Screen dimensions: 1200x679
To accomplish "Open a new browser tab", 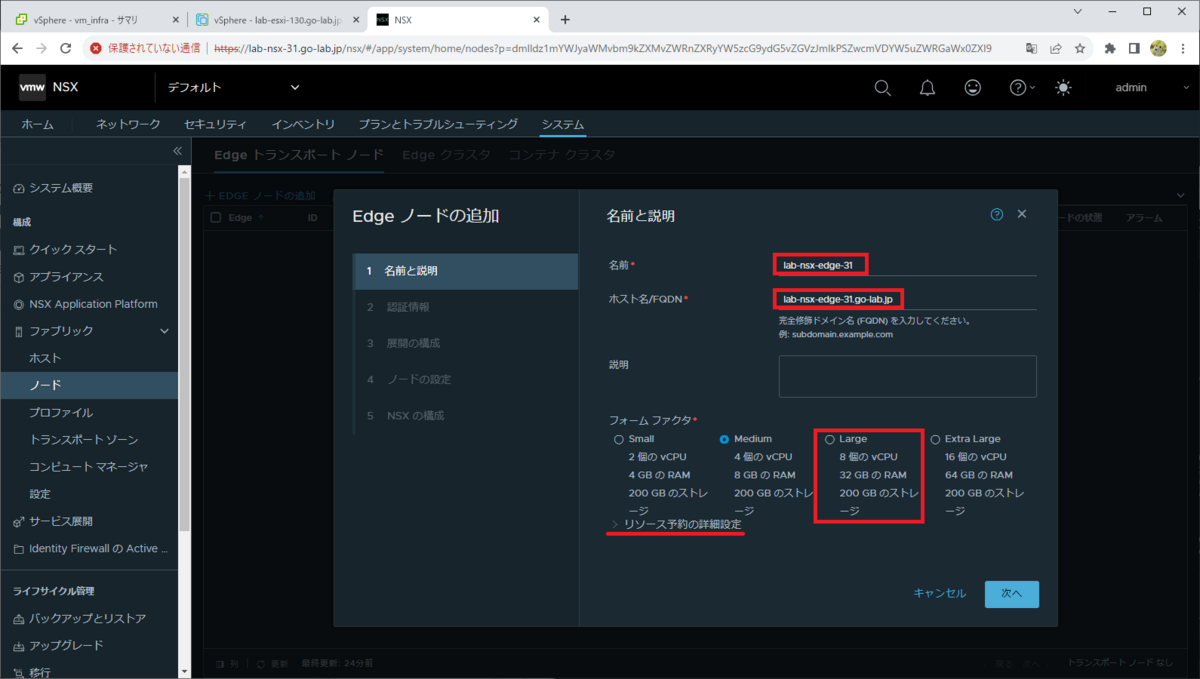I will coord(565,19).
